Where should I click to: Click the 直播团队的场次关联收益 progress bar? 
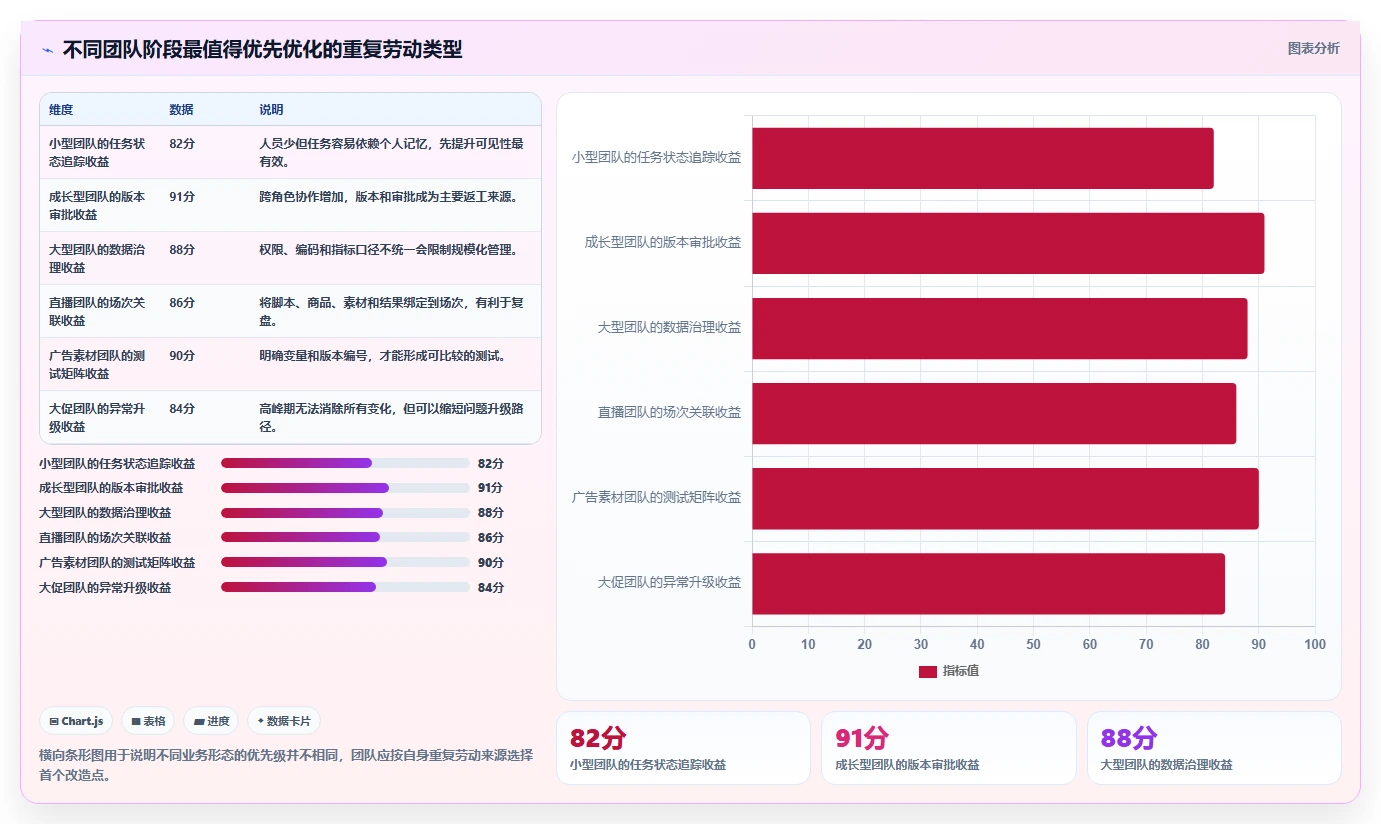(x=345, y=537)
